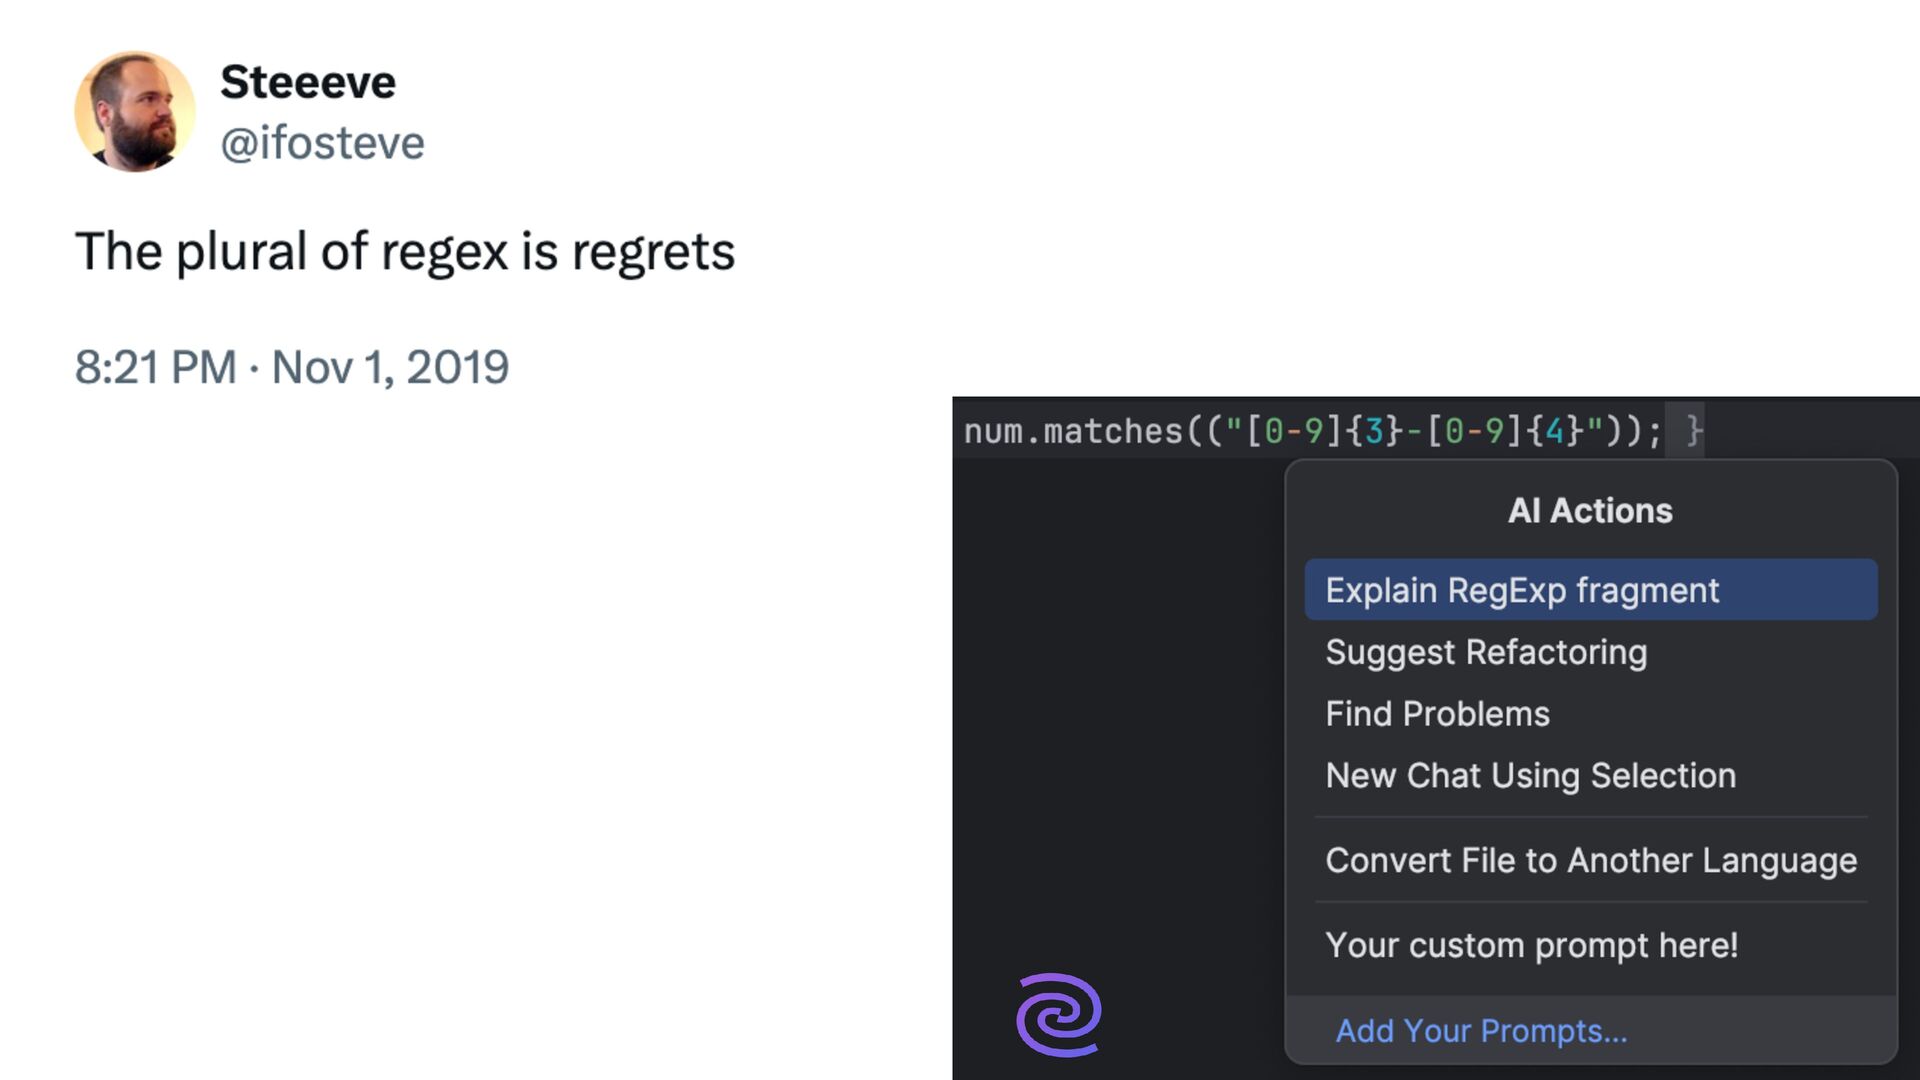
Task: Run the Find Problems action
Action: click(x=1437, y=714)
